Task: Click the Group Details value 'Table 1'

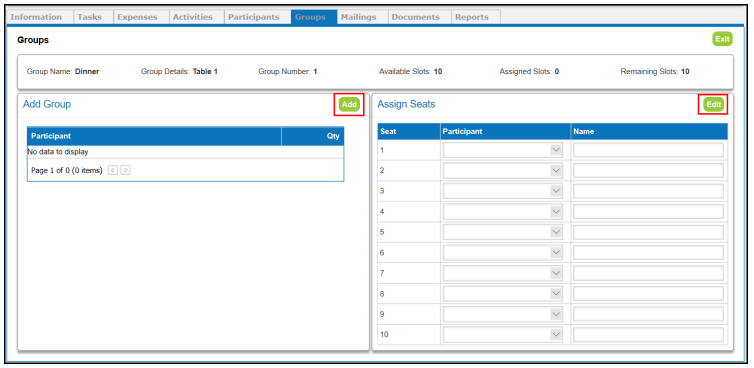Action: click(x=205, y=72)
